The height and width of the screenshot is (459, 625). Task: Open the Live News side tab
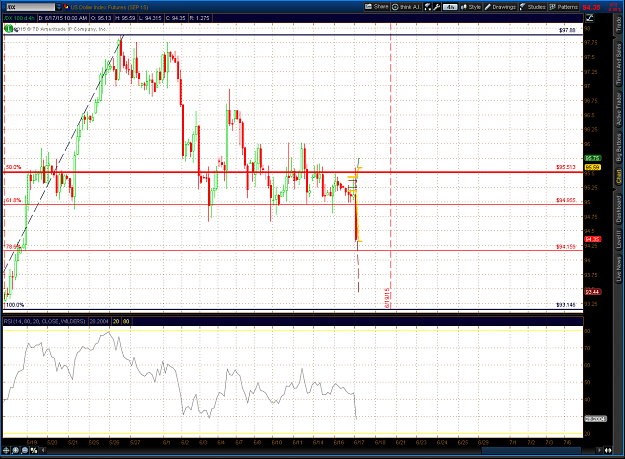pos(618,269)
